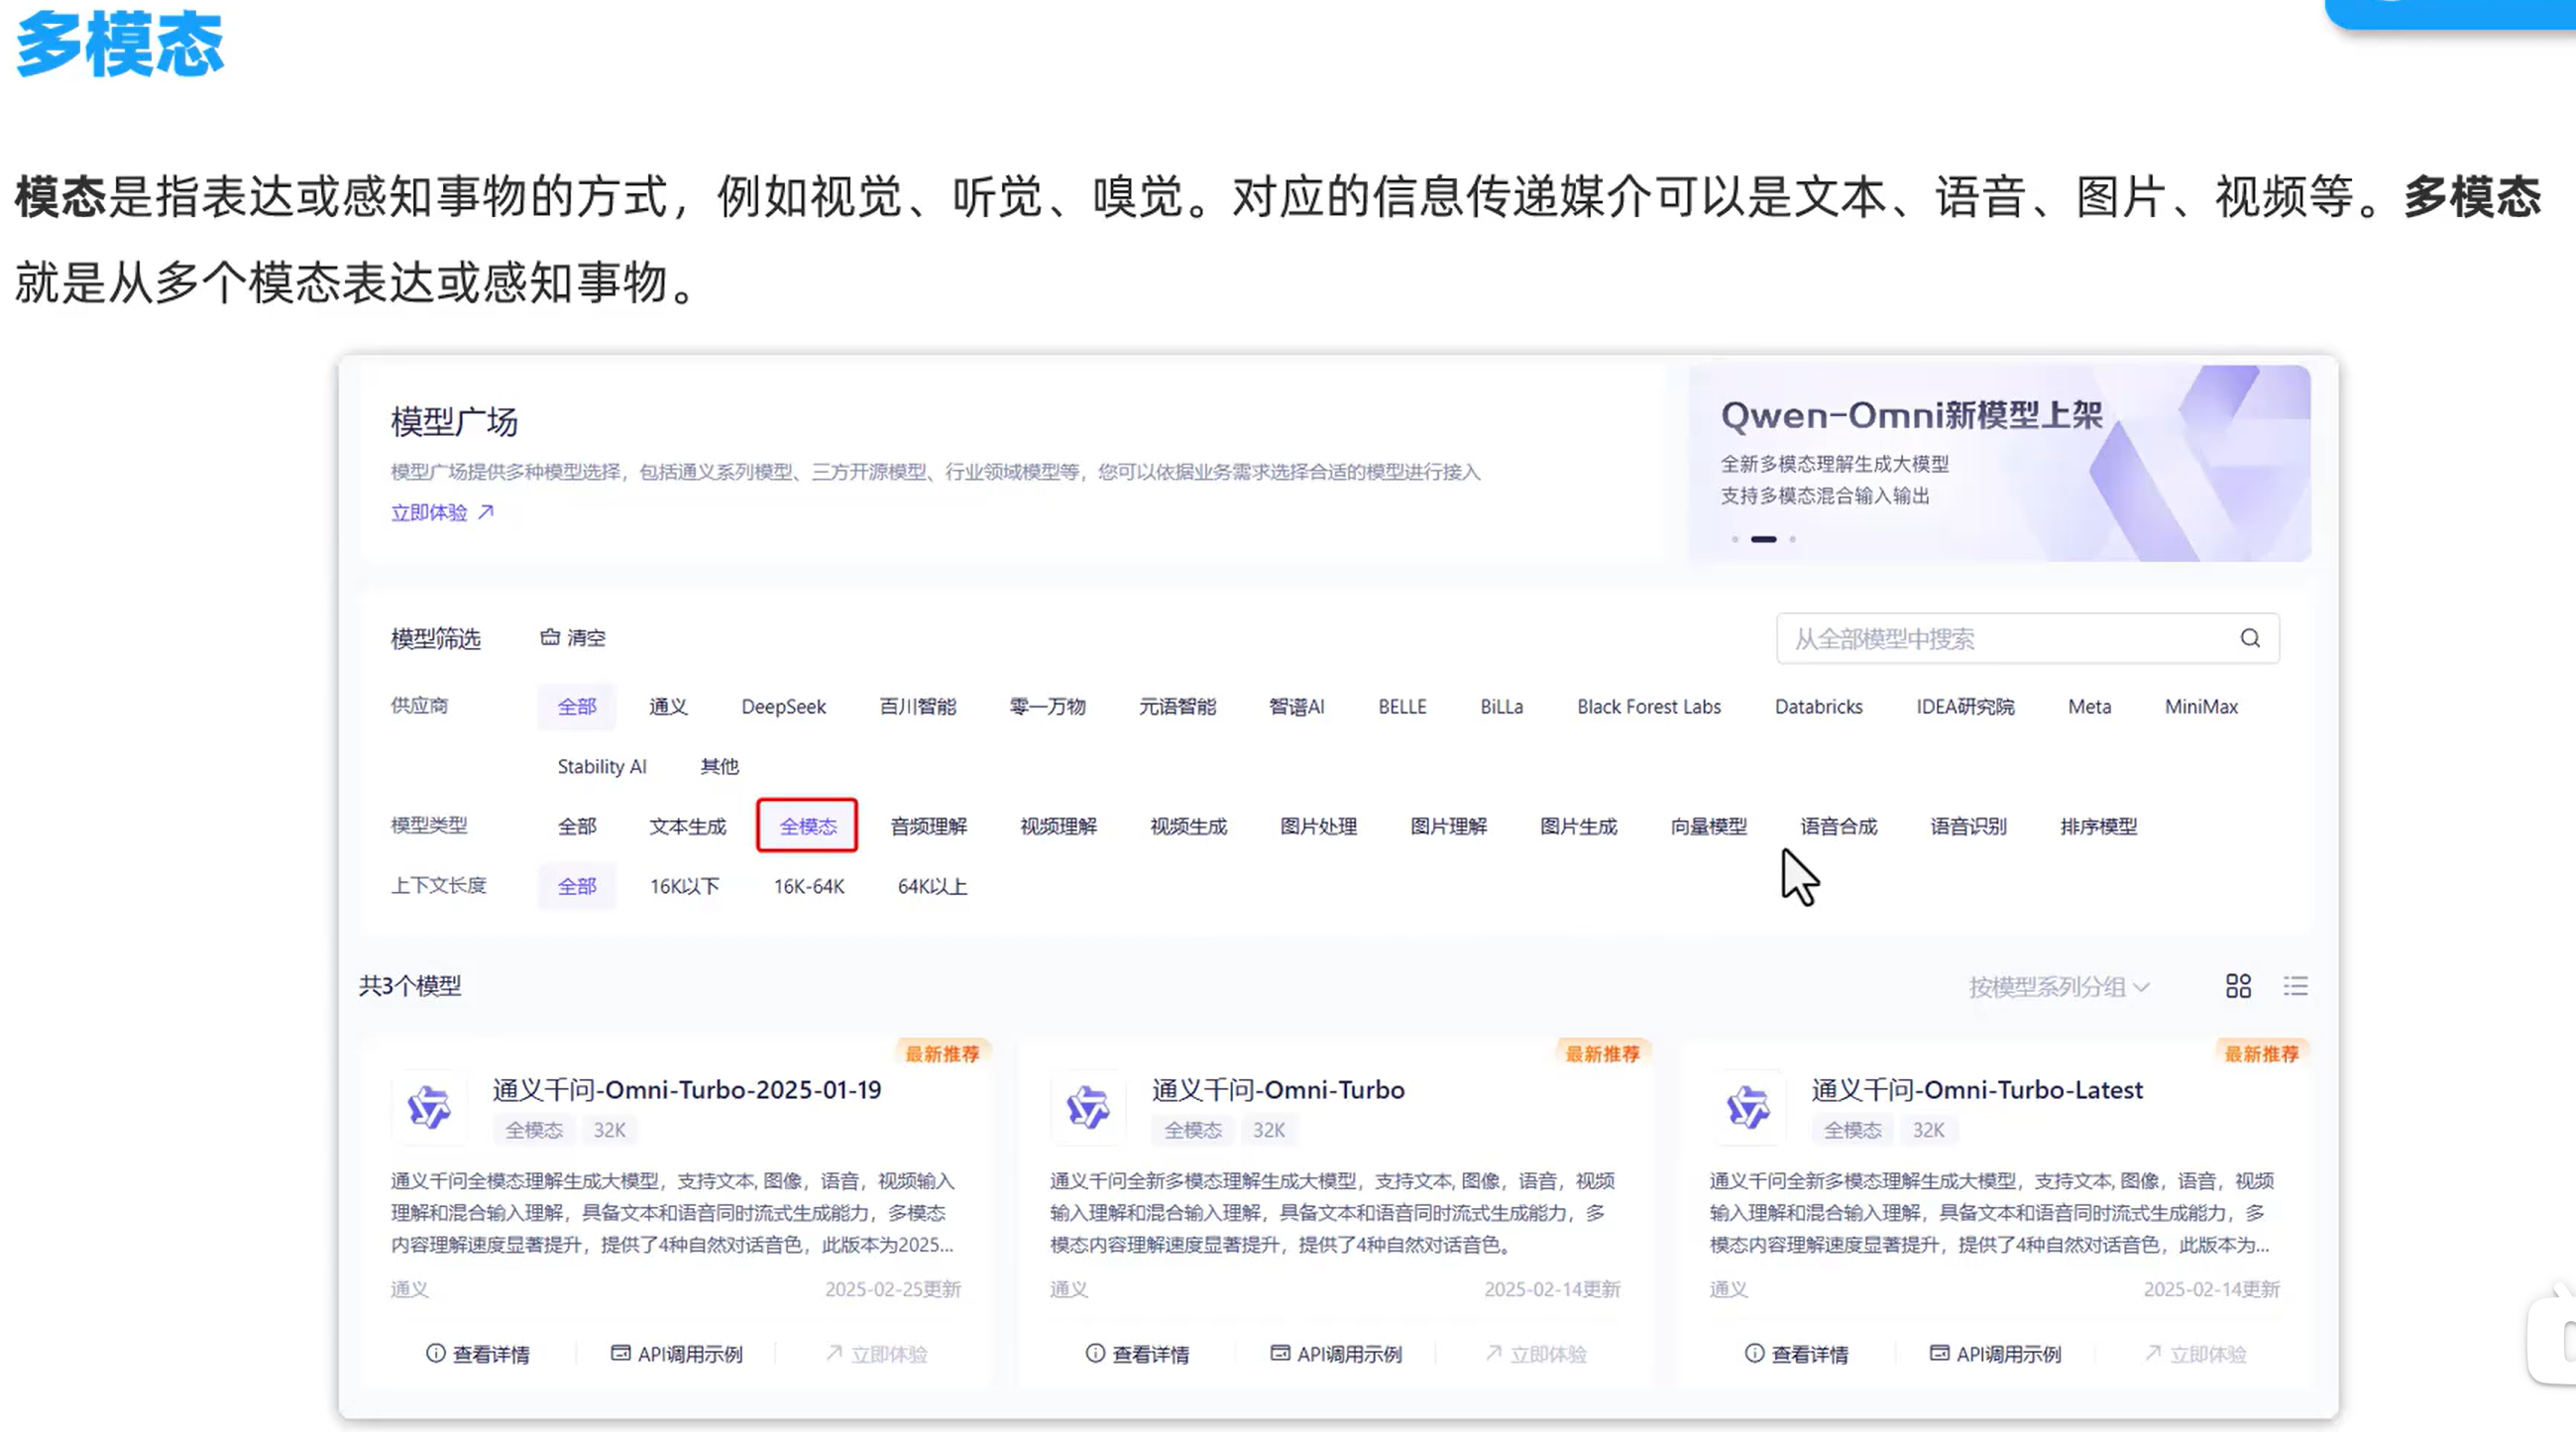
Task: Open 查看详情 for 通义千问-Omni-Turbo card
Action: point(1137,1354)
